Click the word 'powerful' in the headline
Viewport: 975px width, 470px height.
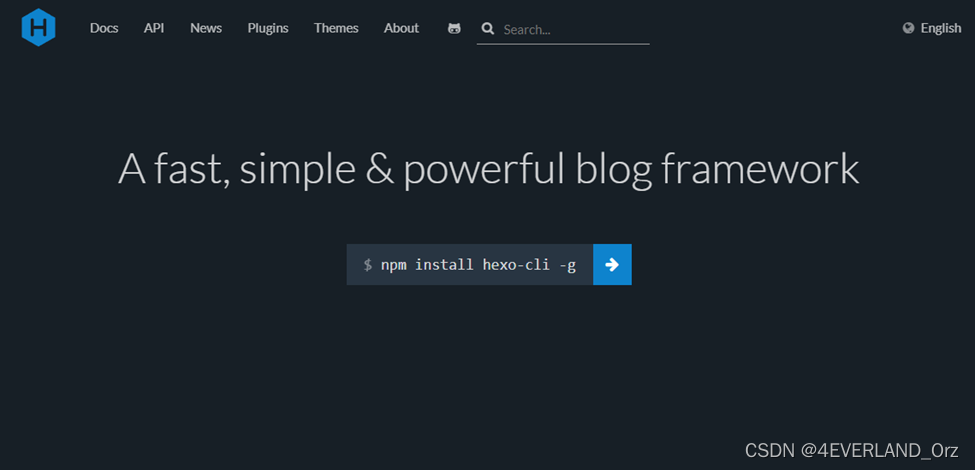(484, 169)
